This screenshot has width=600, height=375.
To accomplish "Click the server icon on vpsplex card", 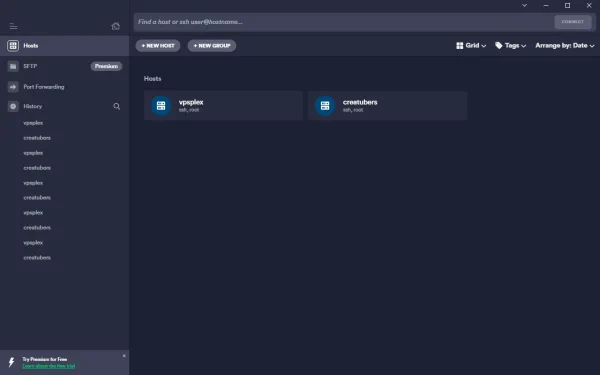I will (161, 106).
